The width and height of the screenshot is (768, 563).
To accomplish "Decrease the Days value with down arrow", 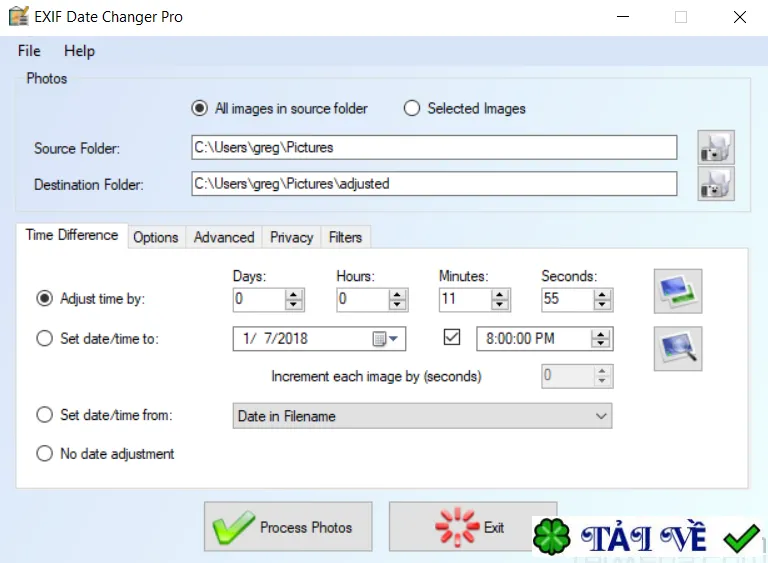I will 293,304.
